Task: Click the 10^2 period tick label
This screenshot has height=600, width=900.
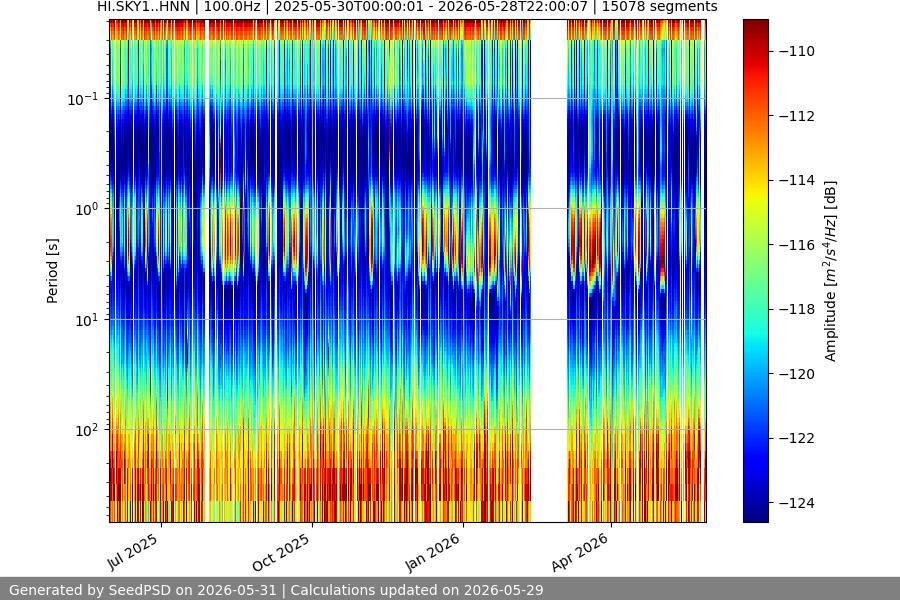Action: (86, 430)
